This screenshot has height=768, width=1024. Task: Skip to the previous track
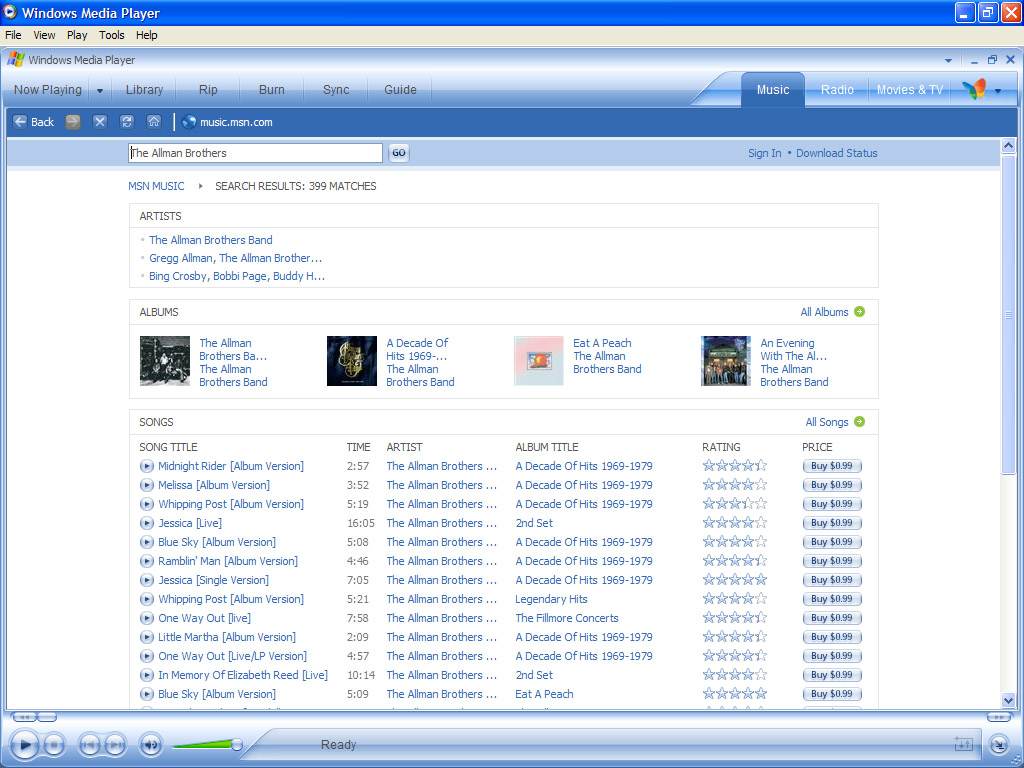click(89, 744)
